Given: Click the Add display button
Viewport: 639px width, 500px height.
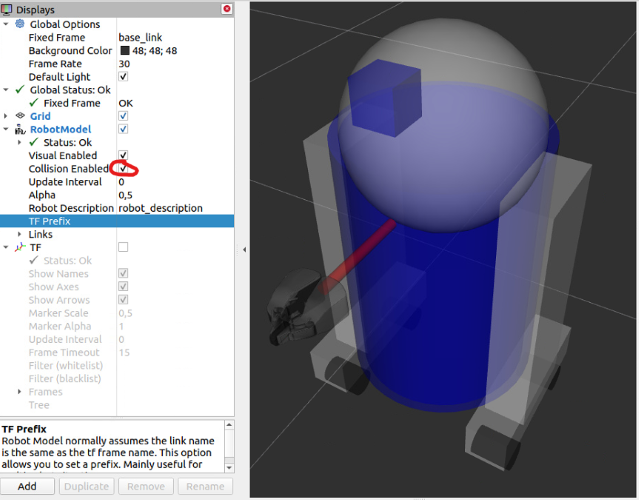Looking at the screenshot, I should pyautogui.click(x=27, y=486).
